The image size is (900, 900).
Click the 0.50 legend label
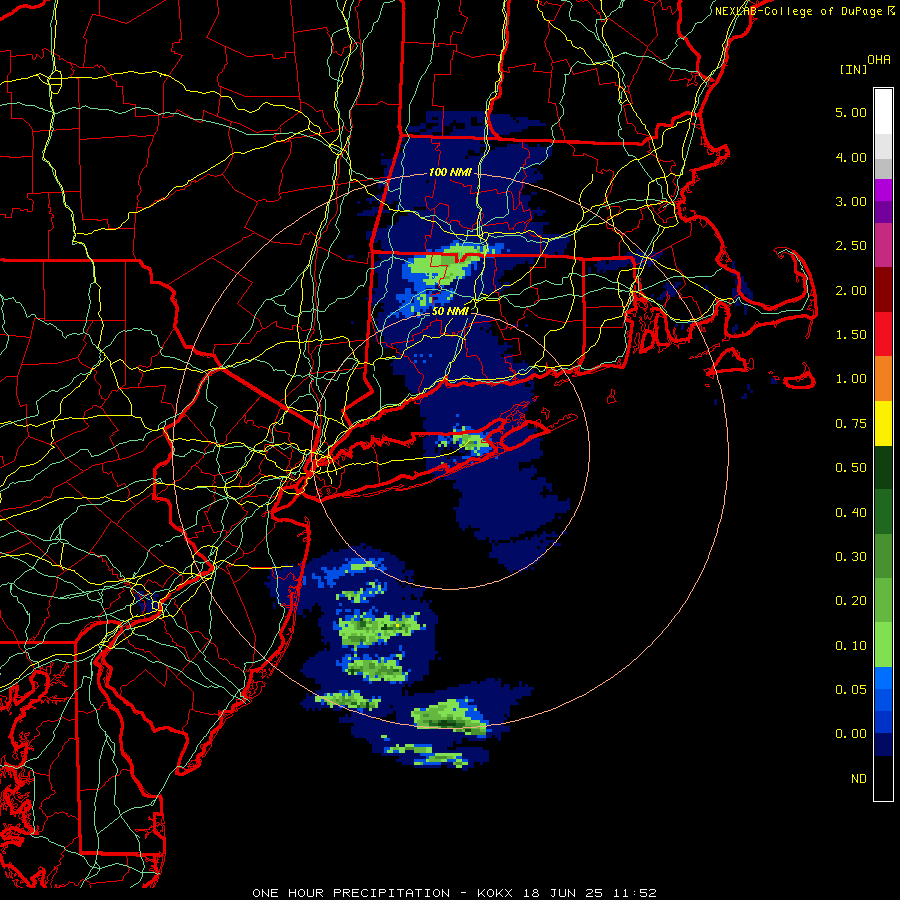[x=851, y=468]
